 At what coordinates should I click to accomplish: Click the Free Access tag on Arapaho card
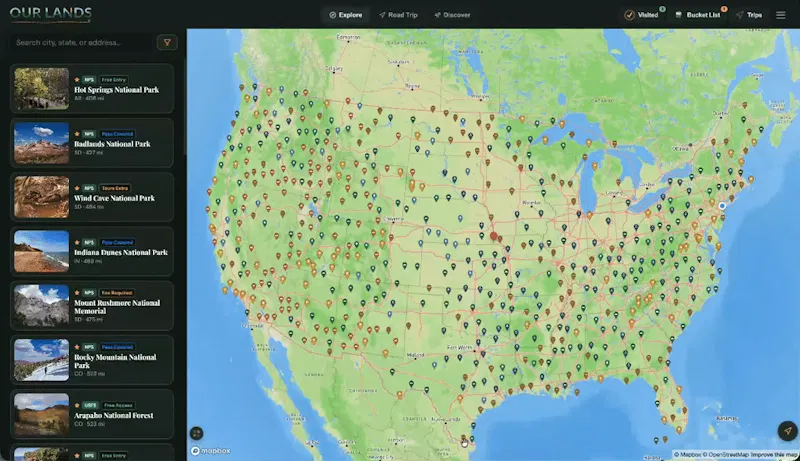(x=118, y=405)
